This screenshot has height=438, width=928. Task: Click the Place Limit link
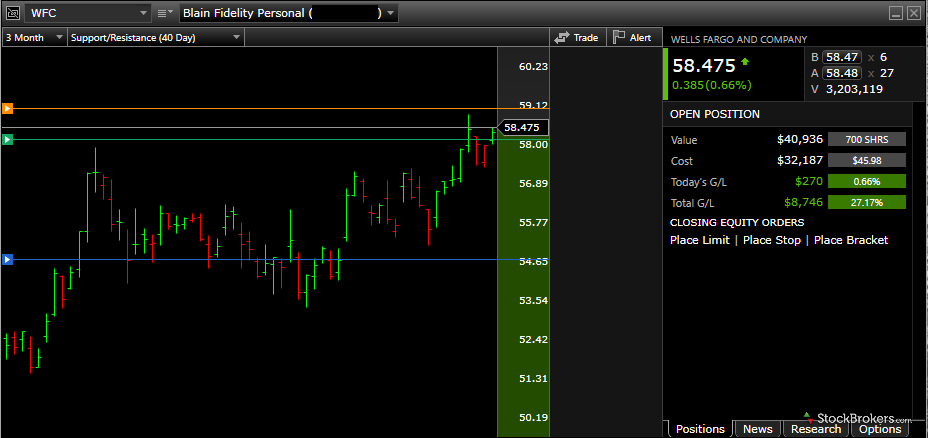(700, 240)
